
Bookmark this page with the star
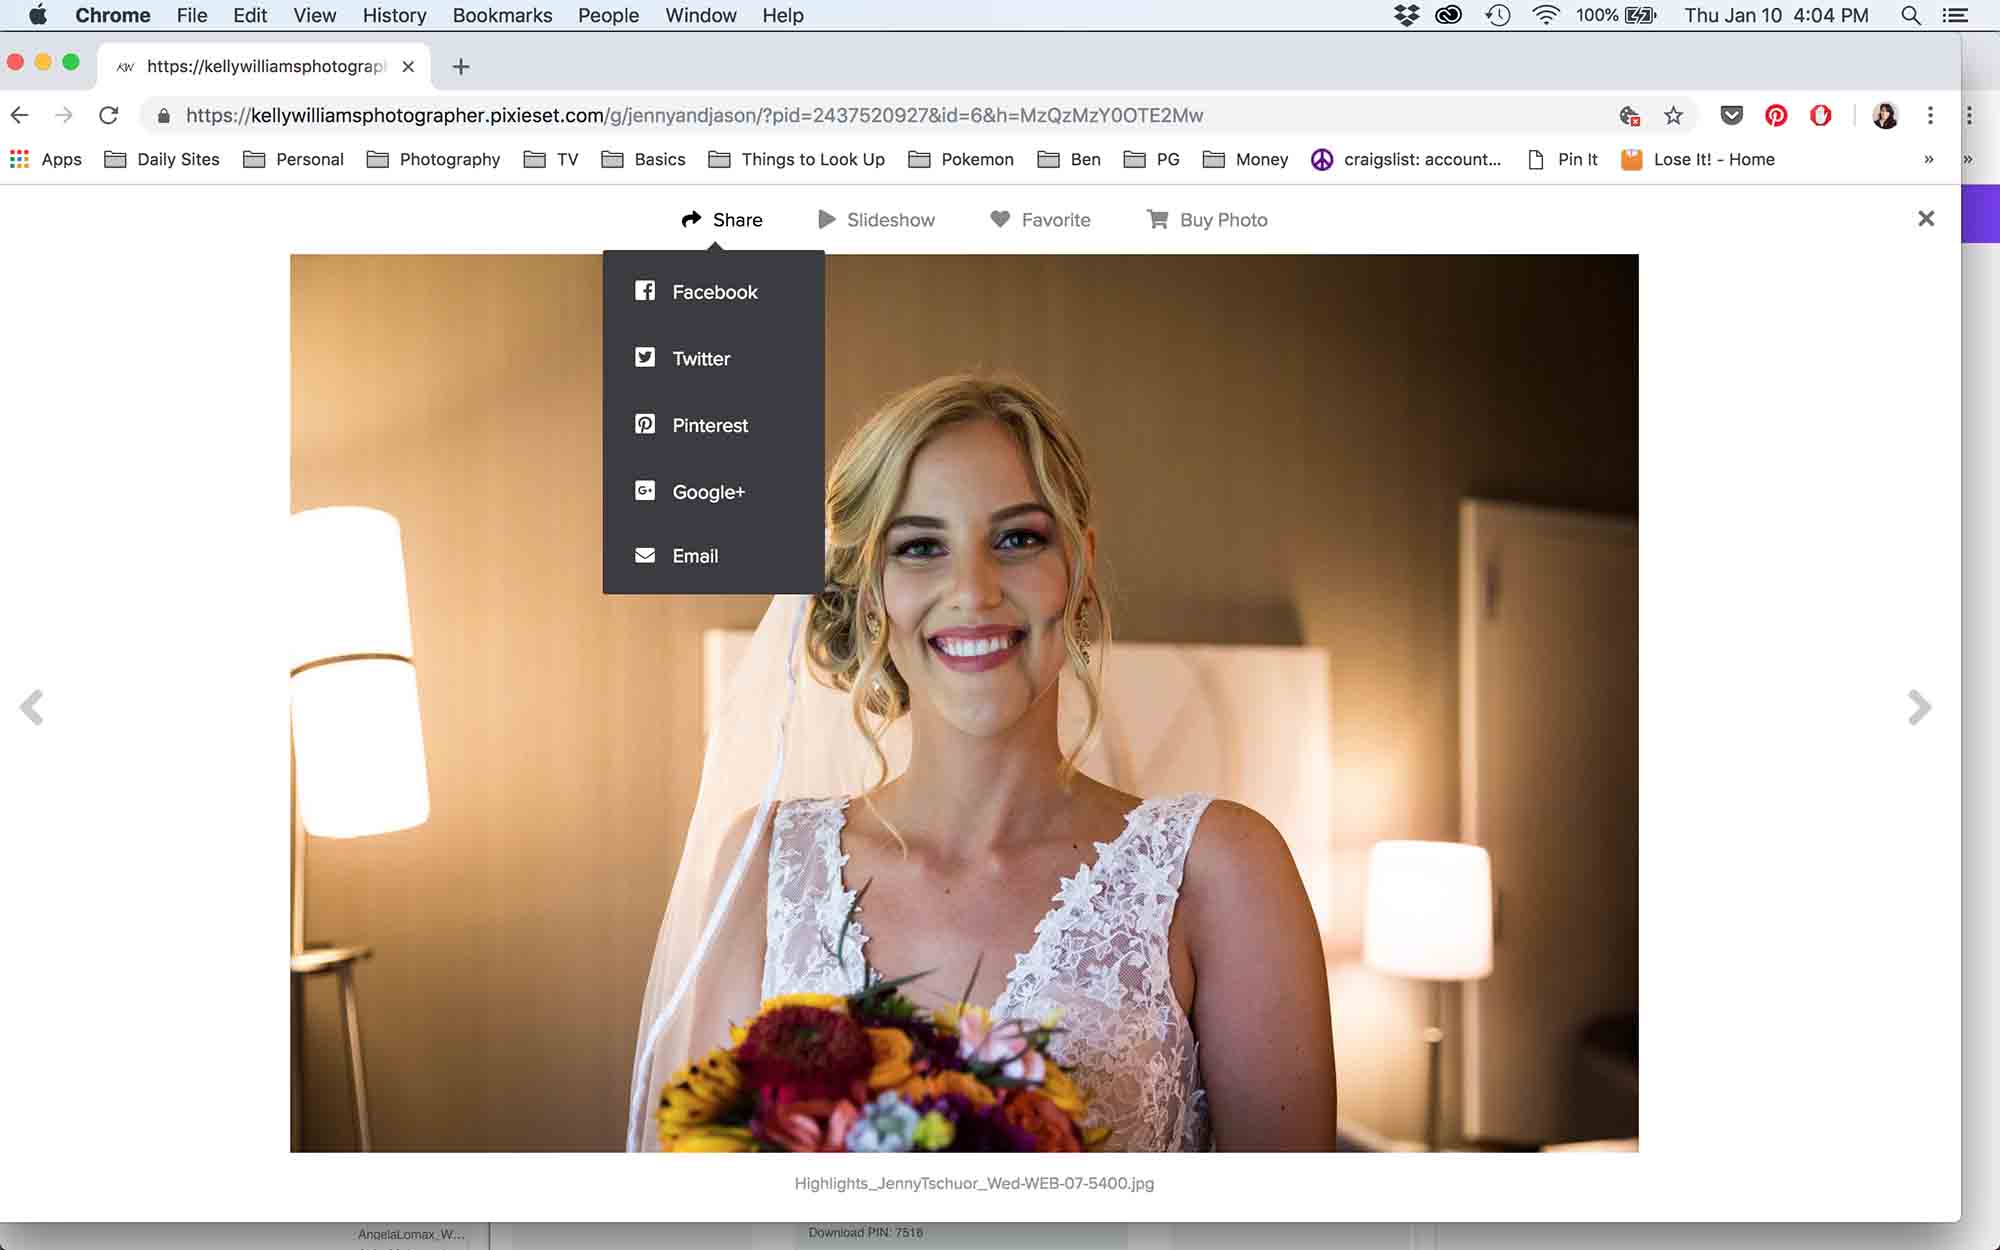(1674, 115)
